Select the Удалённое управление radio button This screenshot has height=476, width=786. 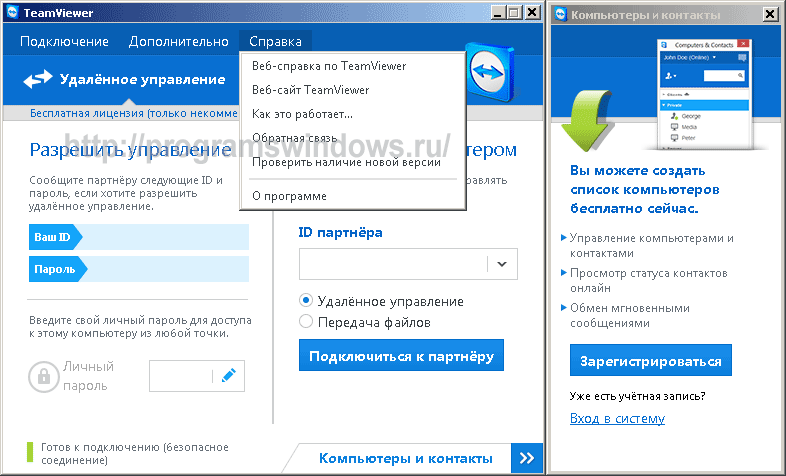click(x=306, y=301)
